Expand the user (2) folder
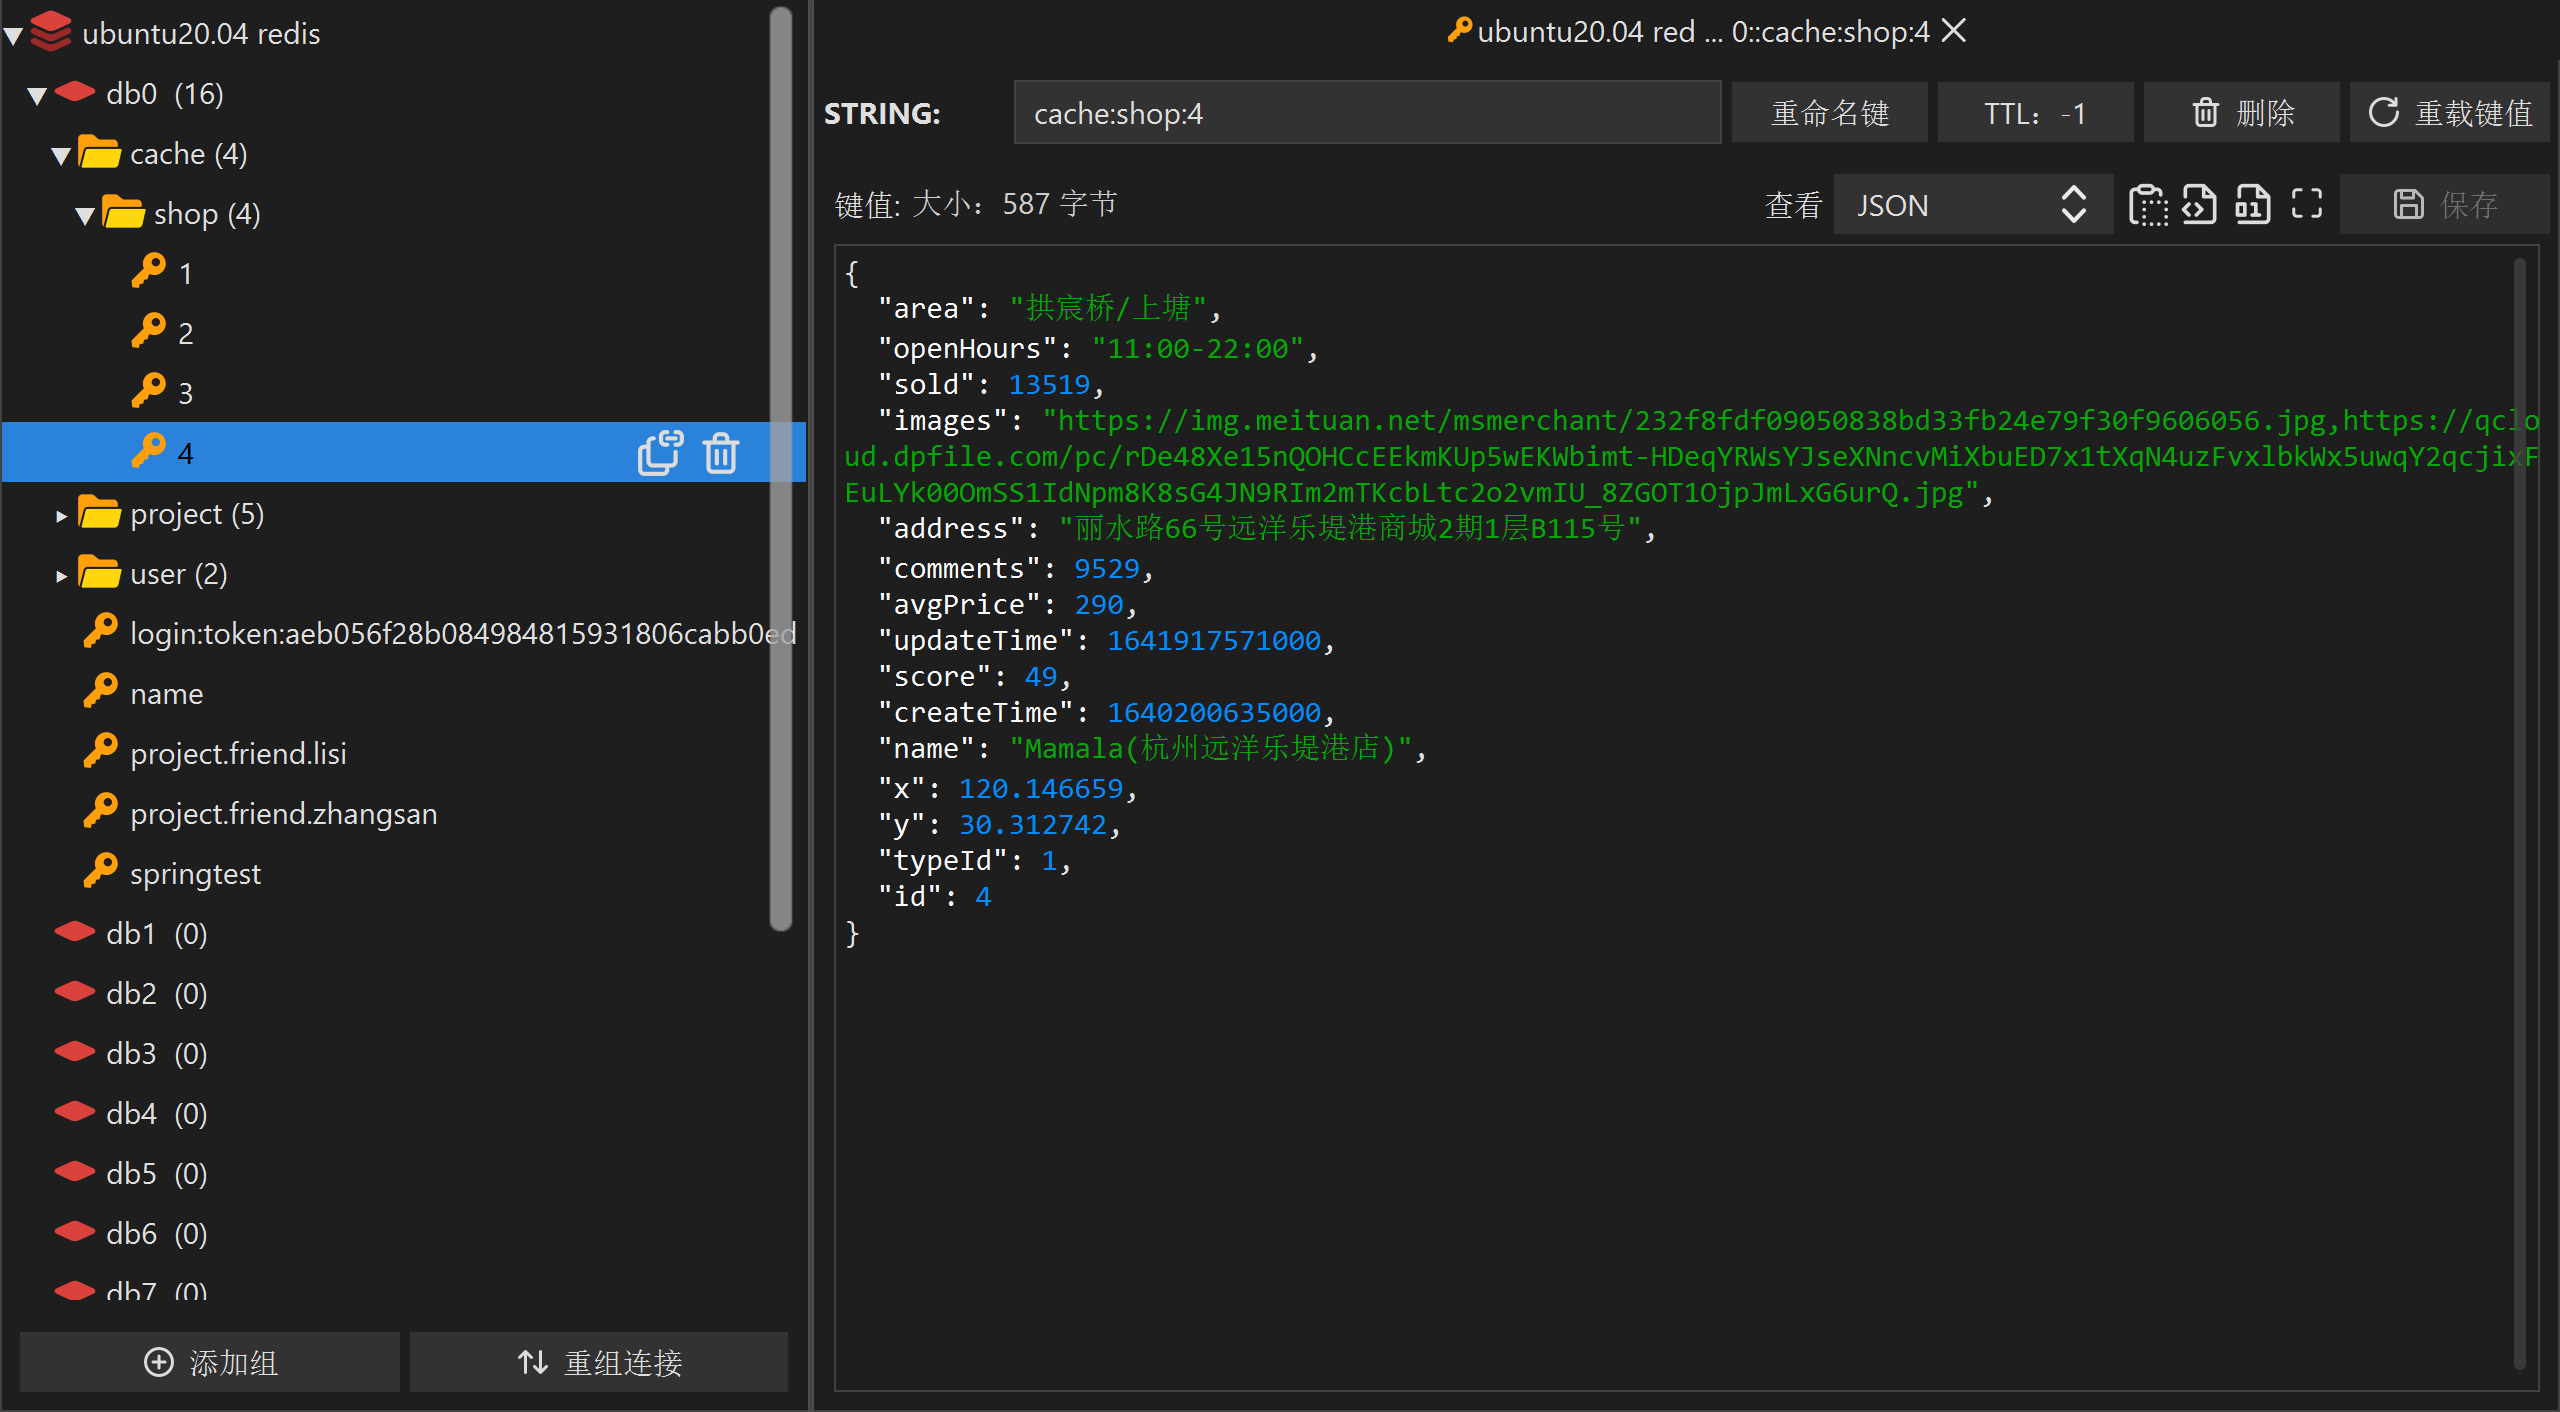Viewport: 2560px width, 1412px height. pos(61,576)
